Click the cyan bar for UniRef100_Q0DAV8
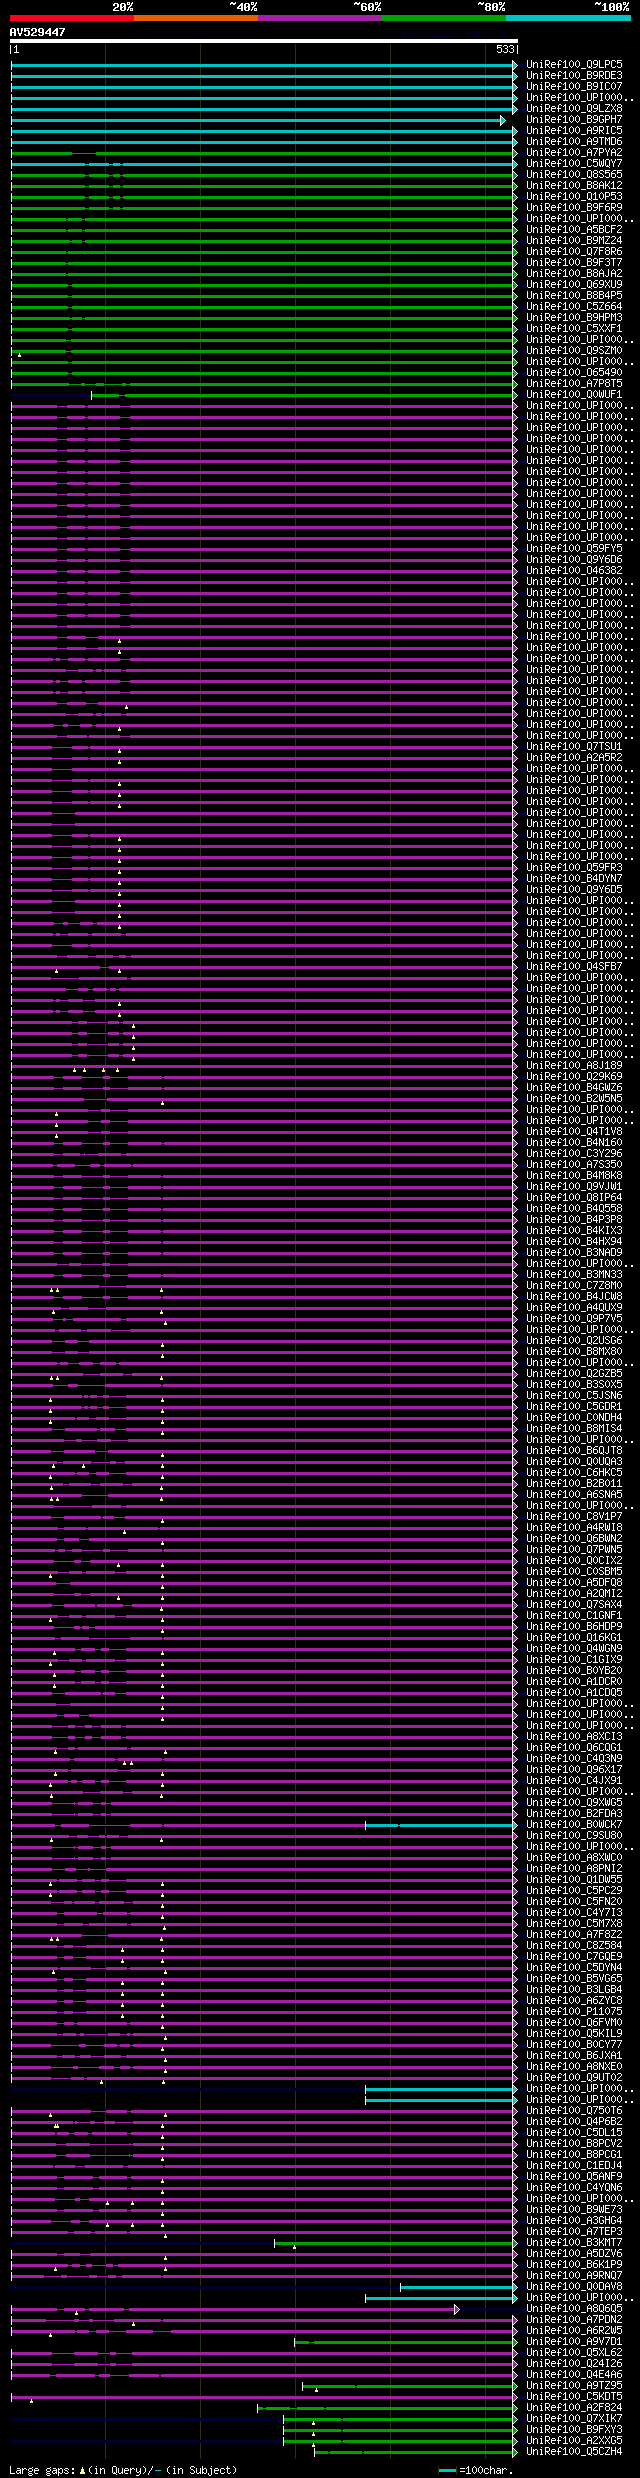This screenshot has height=2478, width=640. 459,2287
